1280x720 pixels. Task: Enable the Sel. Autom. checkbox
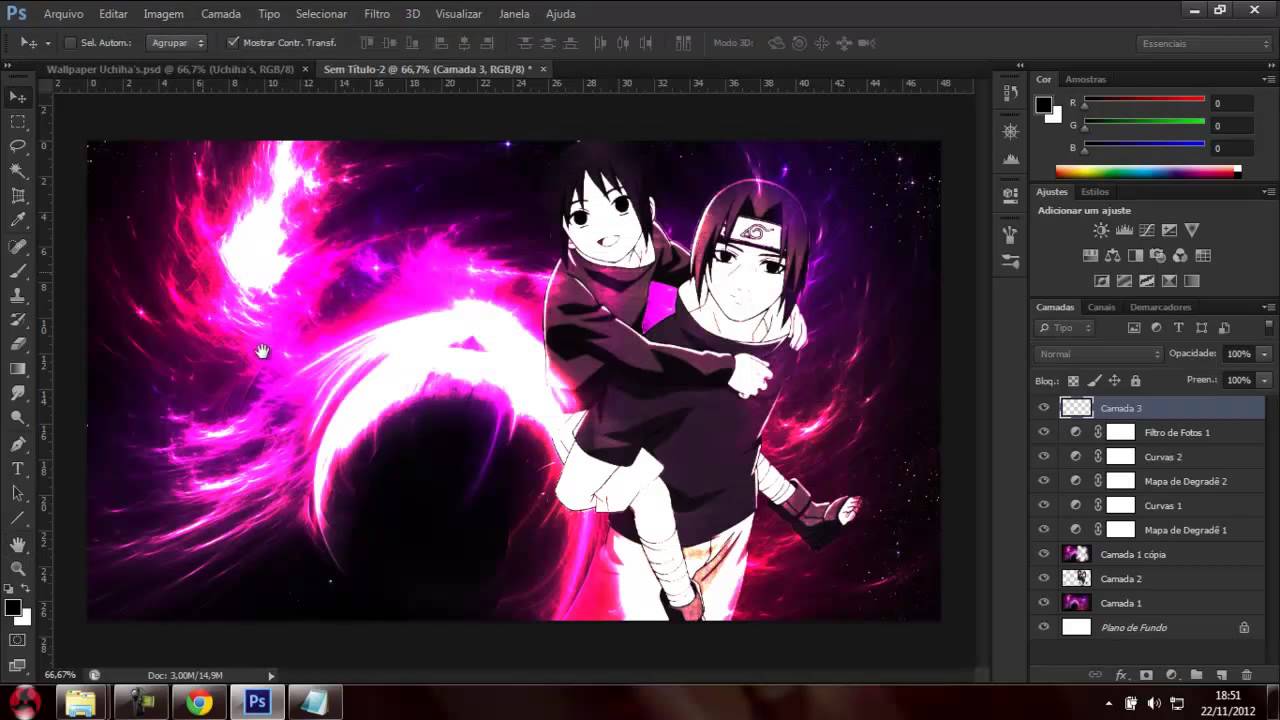[70, 43]
